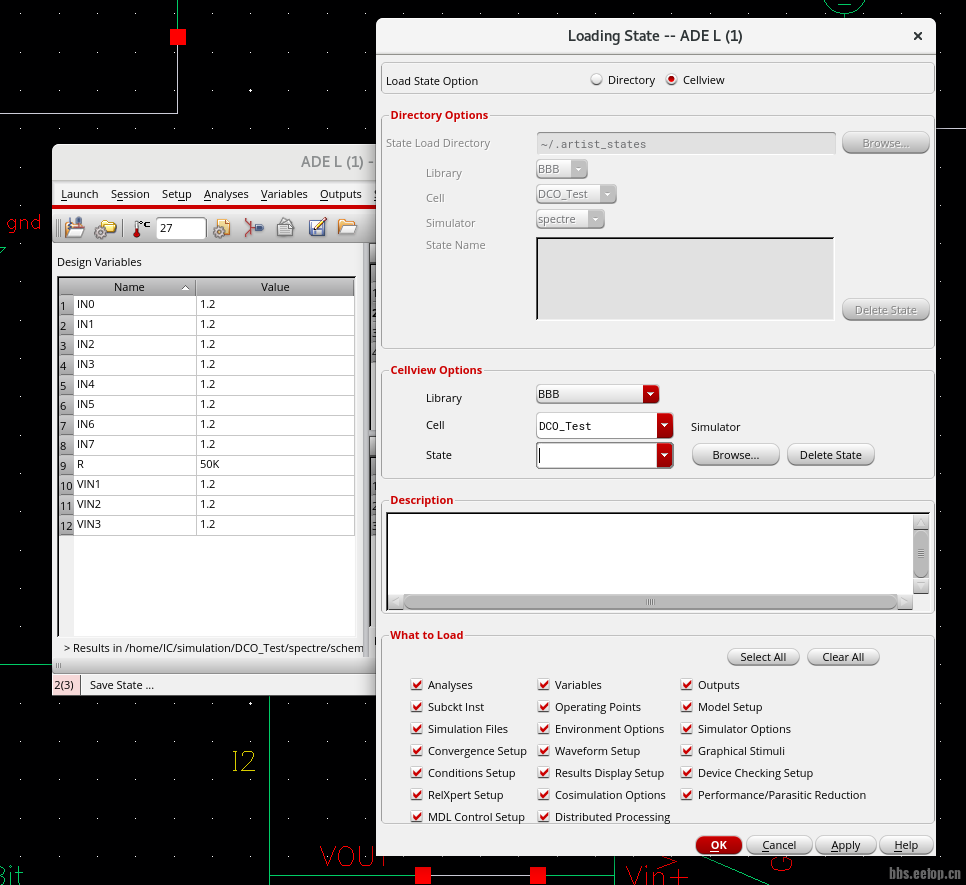The width and height of the screenshot is (966, 885).
Task: Expand the State dropdown arrow
Action: 665,455
